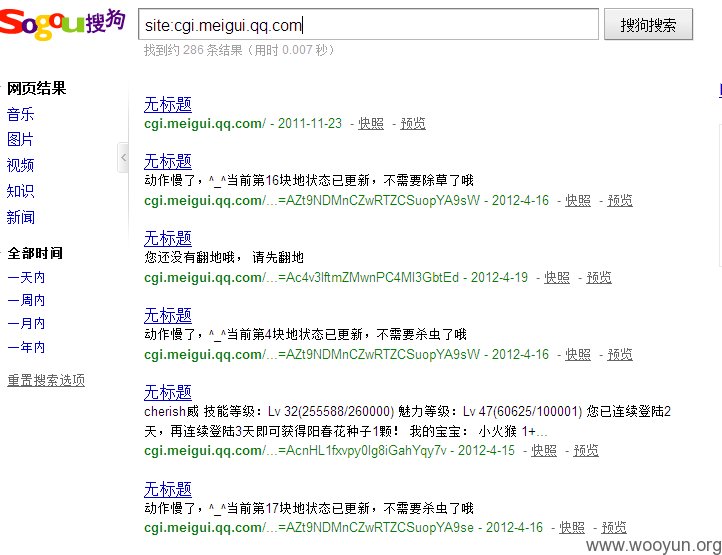This screenshot has width=722, height=555.
Task: Click URL ending Ac4v3lftmZMwnPC4Ml3GbtEd
Action: [x=302, y=277]
